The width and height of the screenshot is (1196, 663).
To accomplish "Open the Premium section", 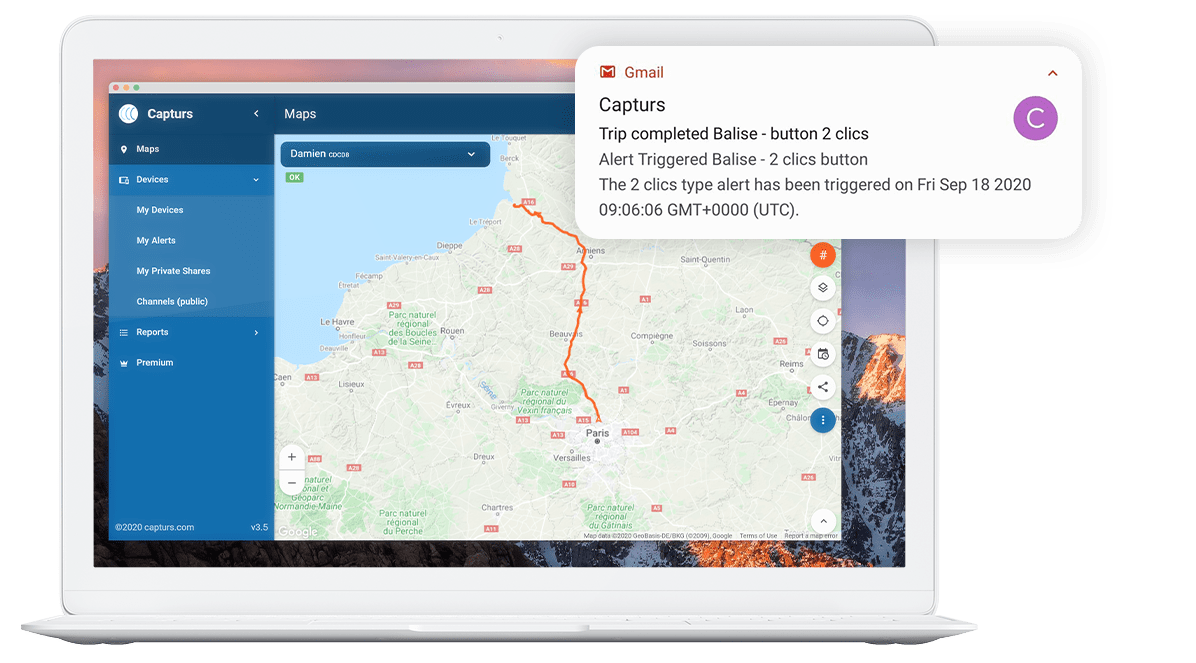I will 191,362.
